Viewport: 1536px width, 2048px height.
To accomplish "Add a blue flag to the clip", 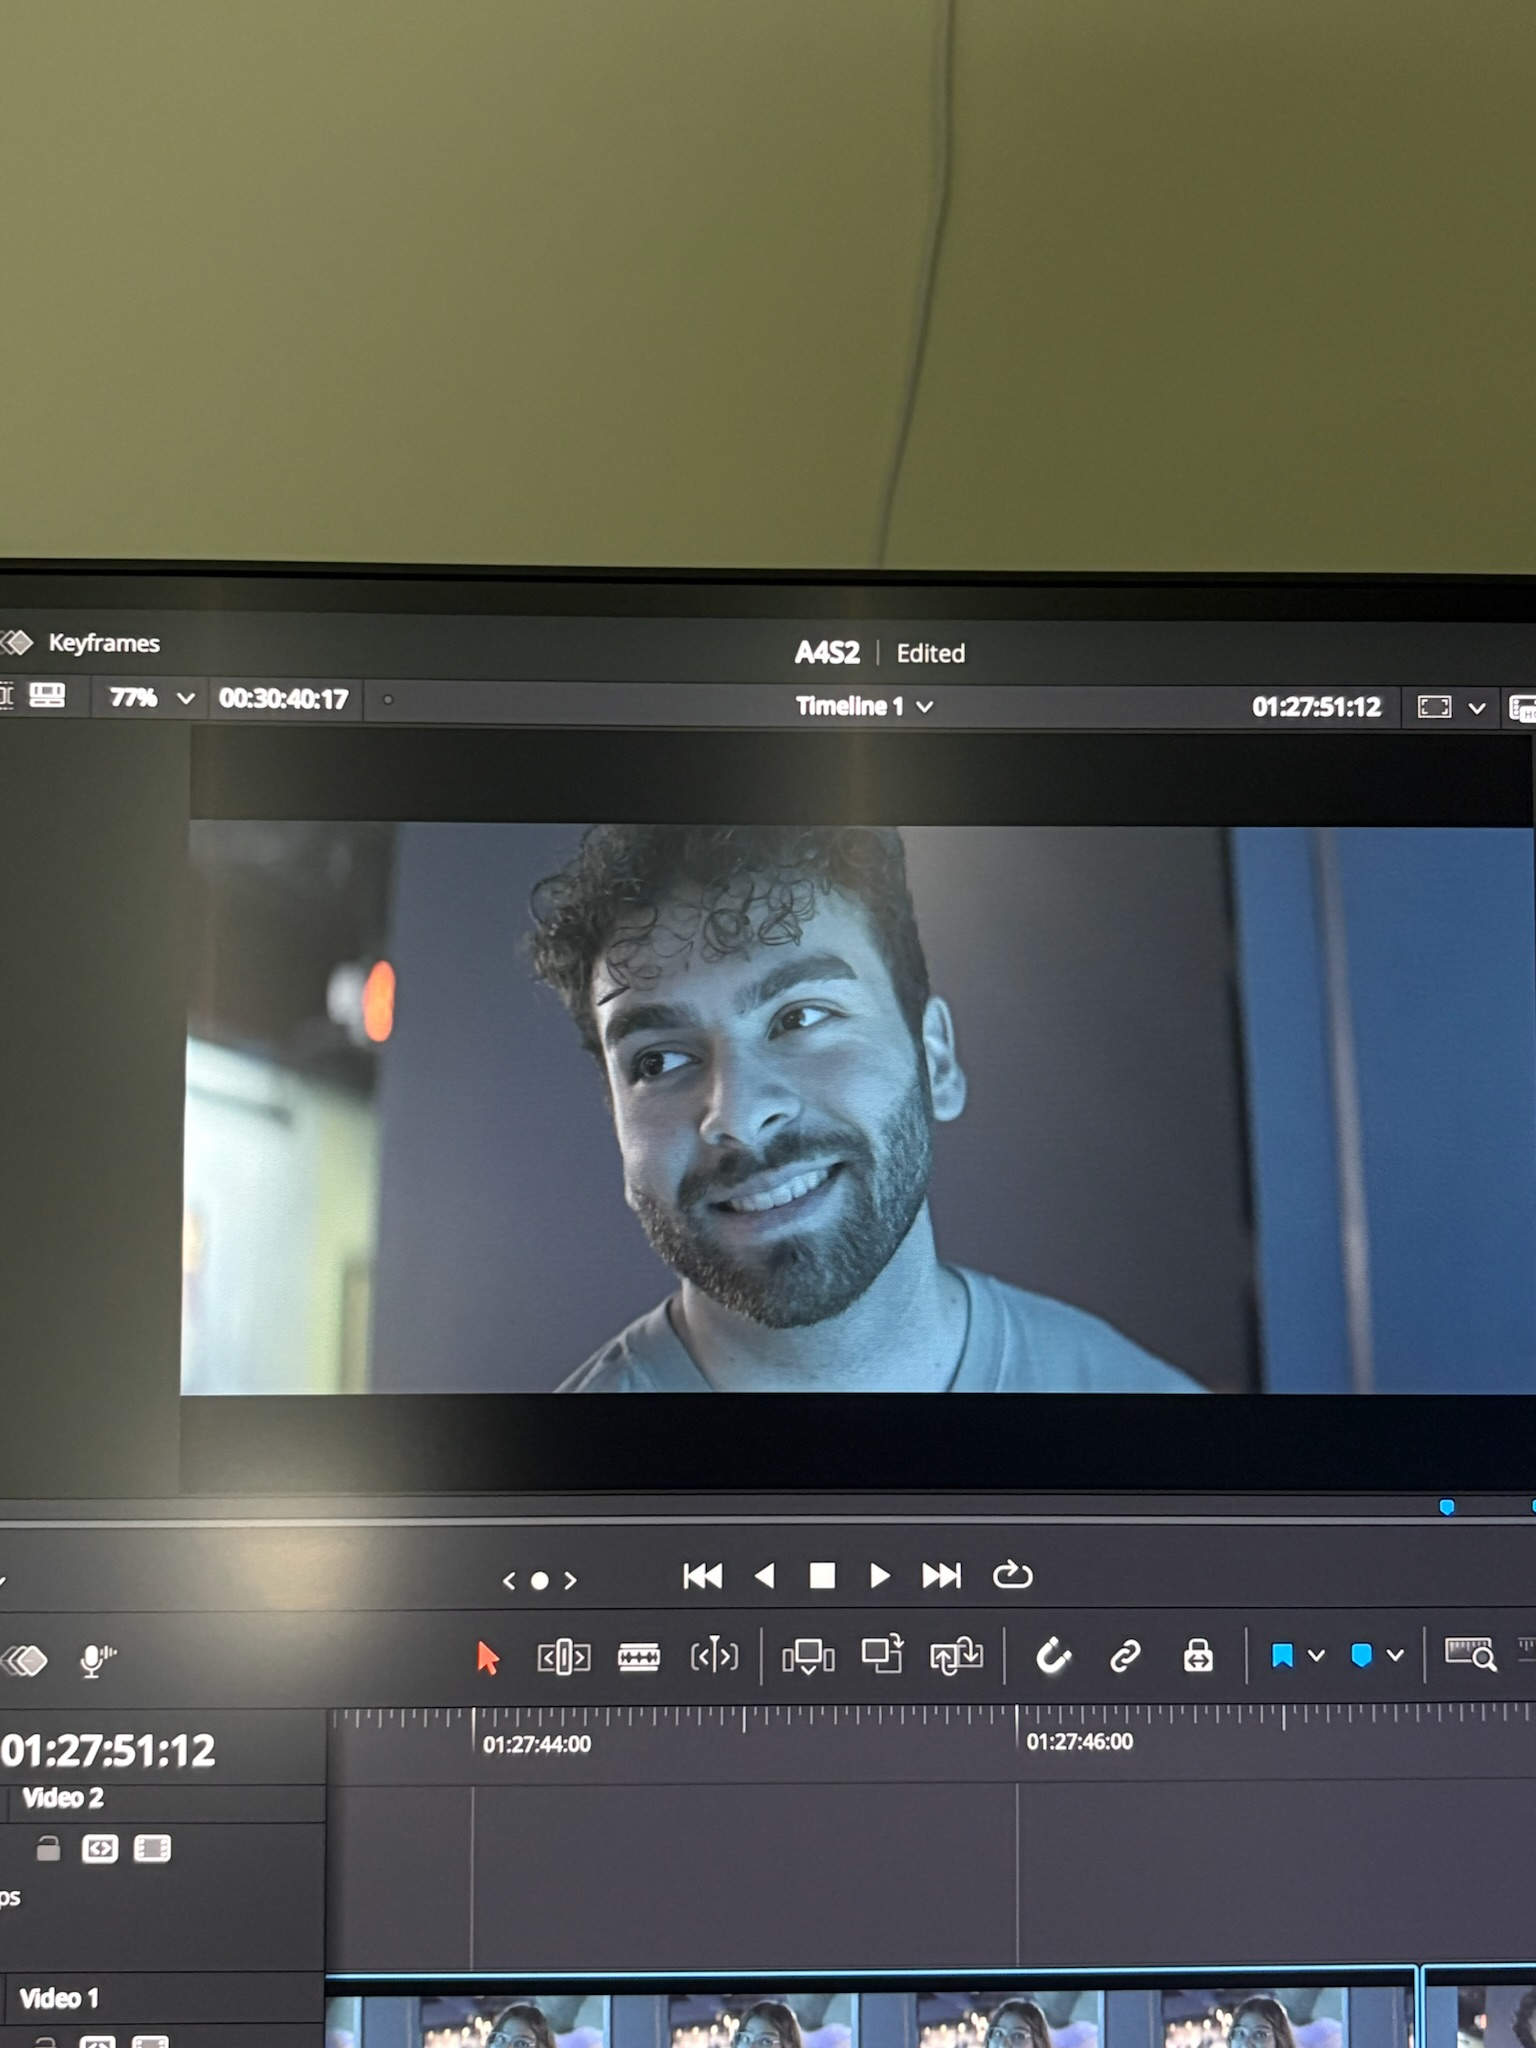I will (x=1282, y=1656).
